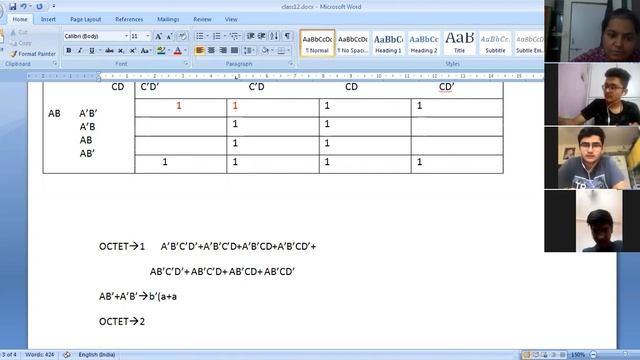Open the Mailings tab

point(168,19)
